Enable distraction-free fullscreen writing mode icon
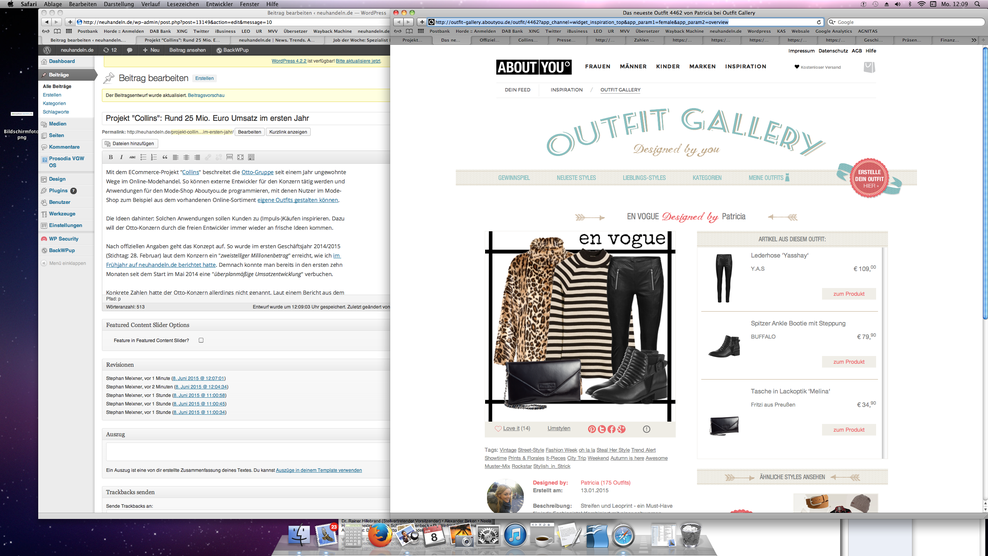This screenshot has width=988, height=556. click(240, 157)
